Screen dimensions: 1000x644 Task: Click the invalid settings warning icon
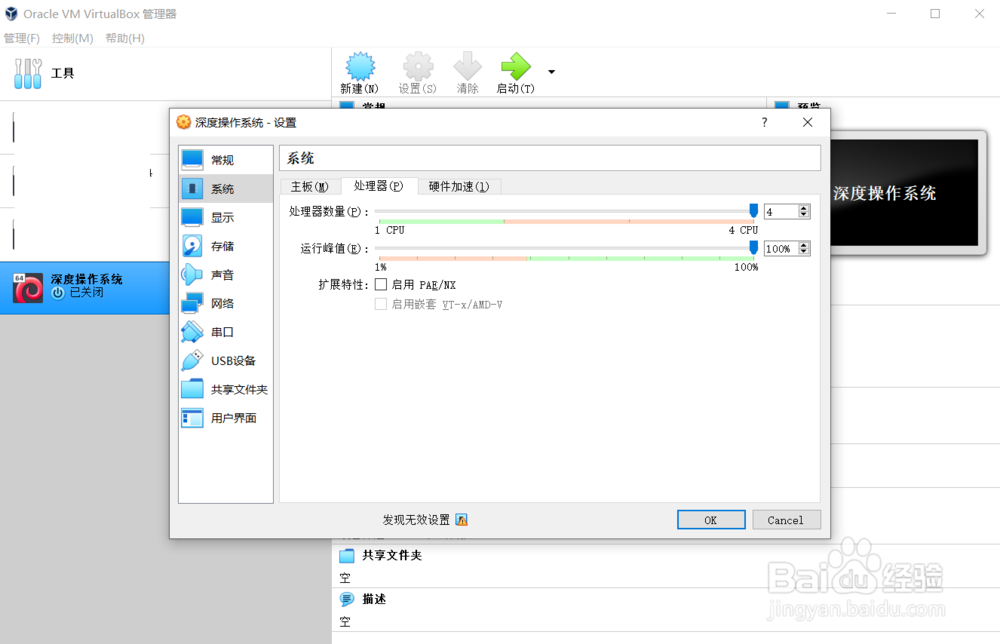[x=462, y=520]
